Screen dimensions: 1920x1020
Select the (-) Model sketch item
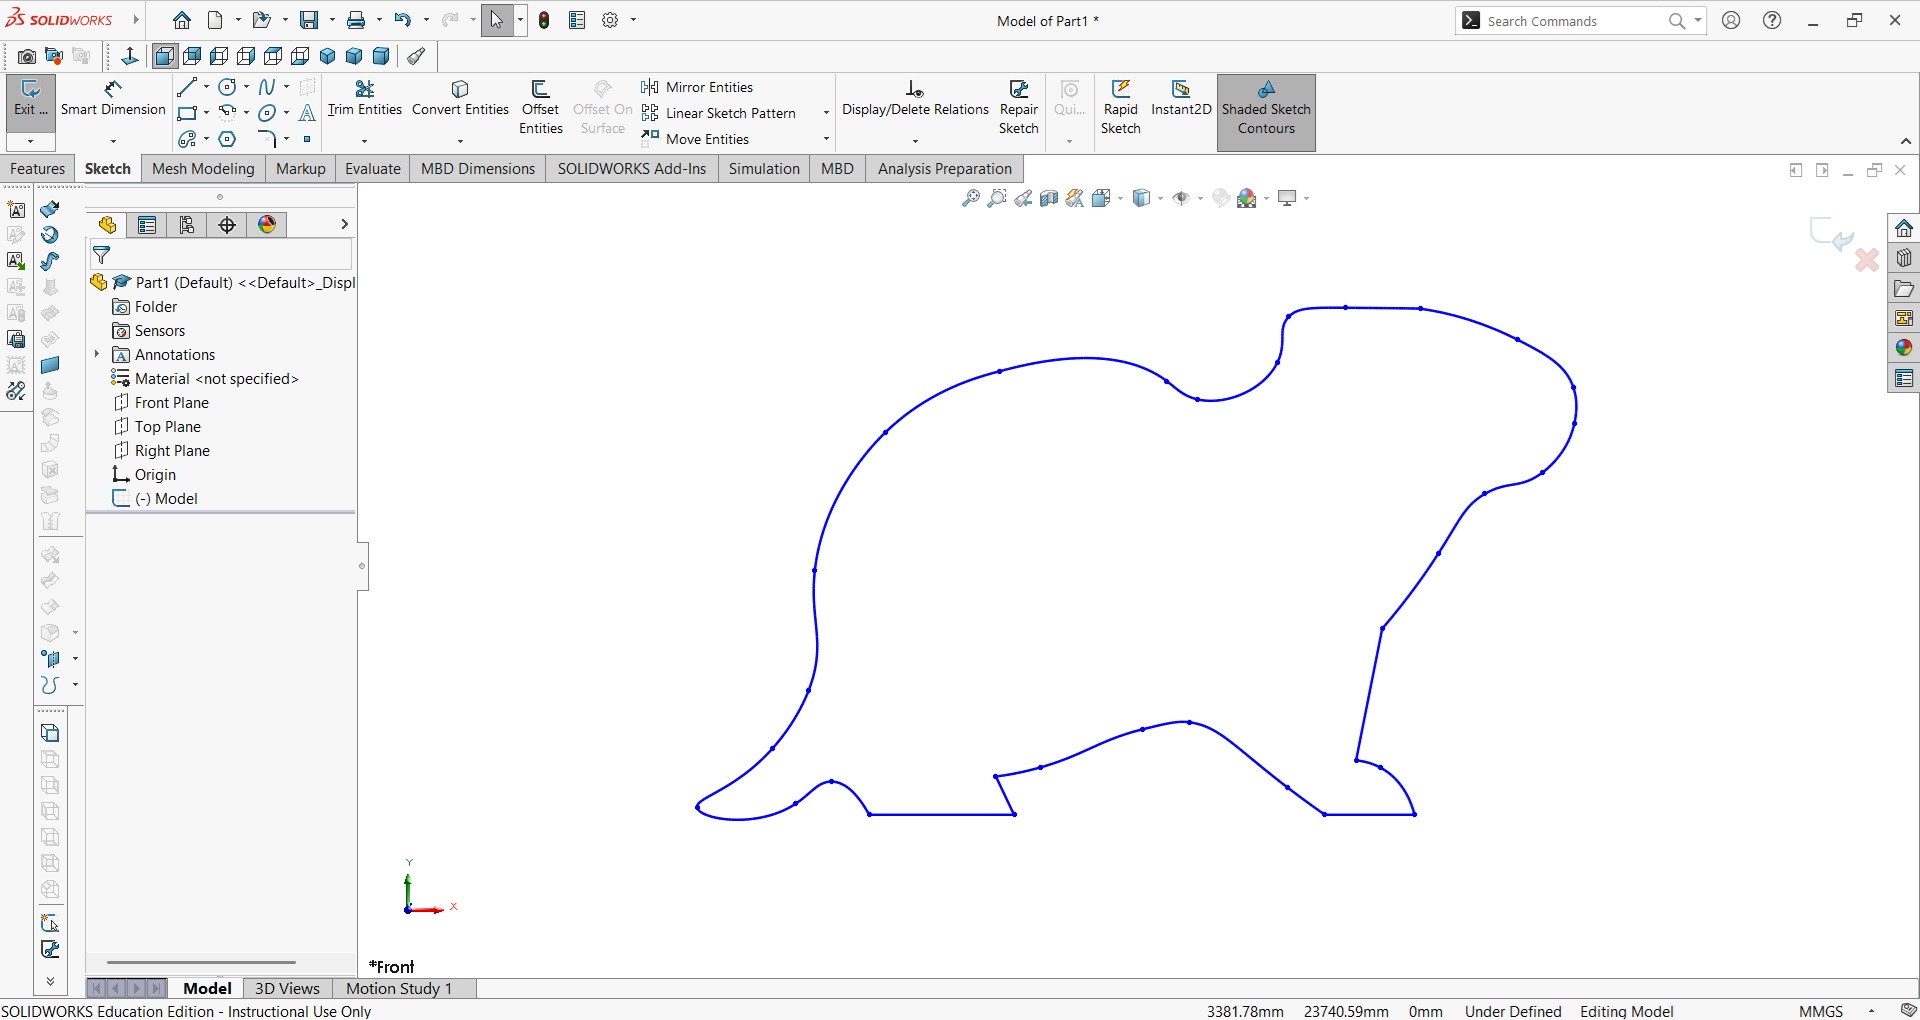coord(155,498)
